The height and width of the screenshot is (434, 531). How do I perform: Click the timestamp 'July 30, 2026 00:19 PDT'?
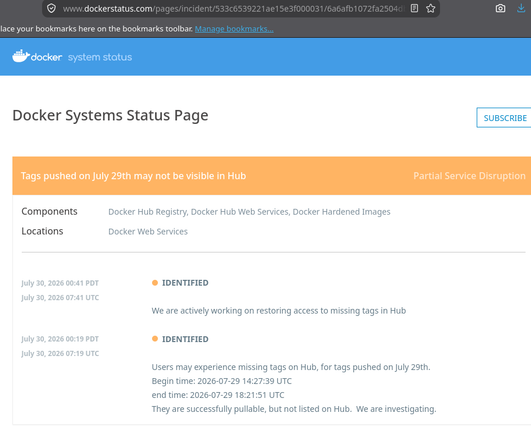point(60,339)
